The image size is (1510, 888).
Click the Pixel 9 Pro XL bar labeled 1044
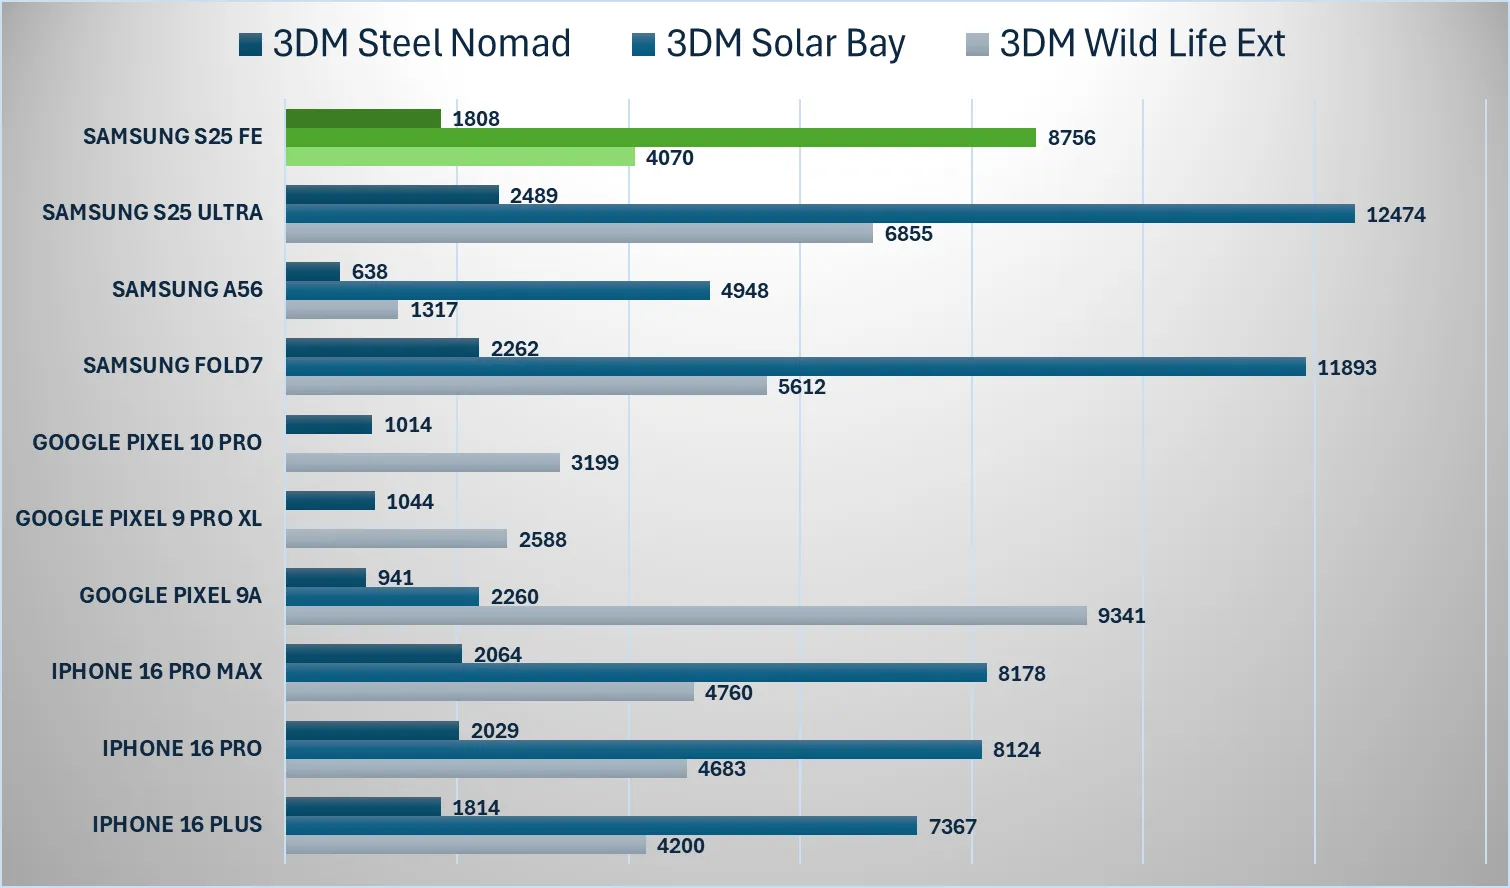[x=330, y=501]
